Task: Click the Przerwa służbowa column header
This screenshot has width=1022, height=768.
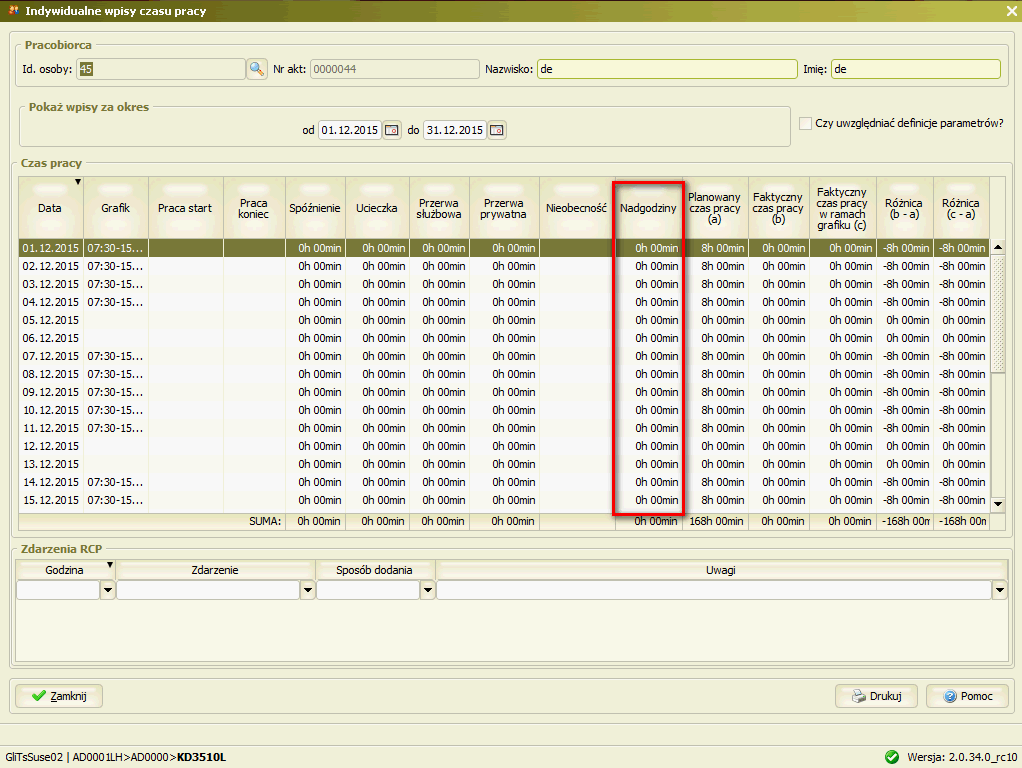Action: tap(439, 208)
